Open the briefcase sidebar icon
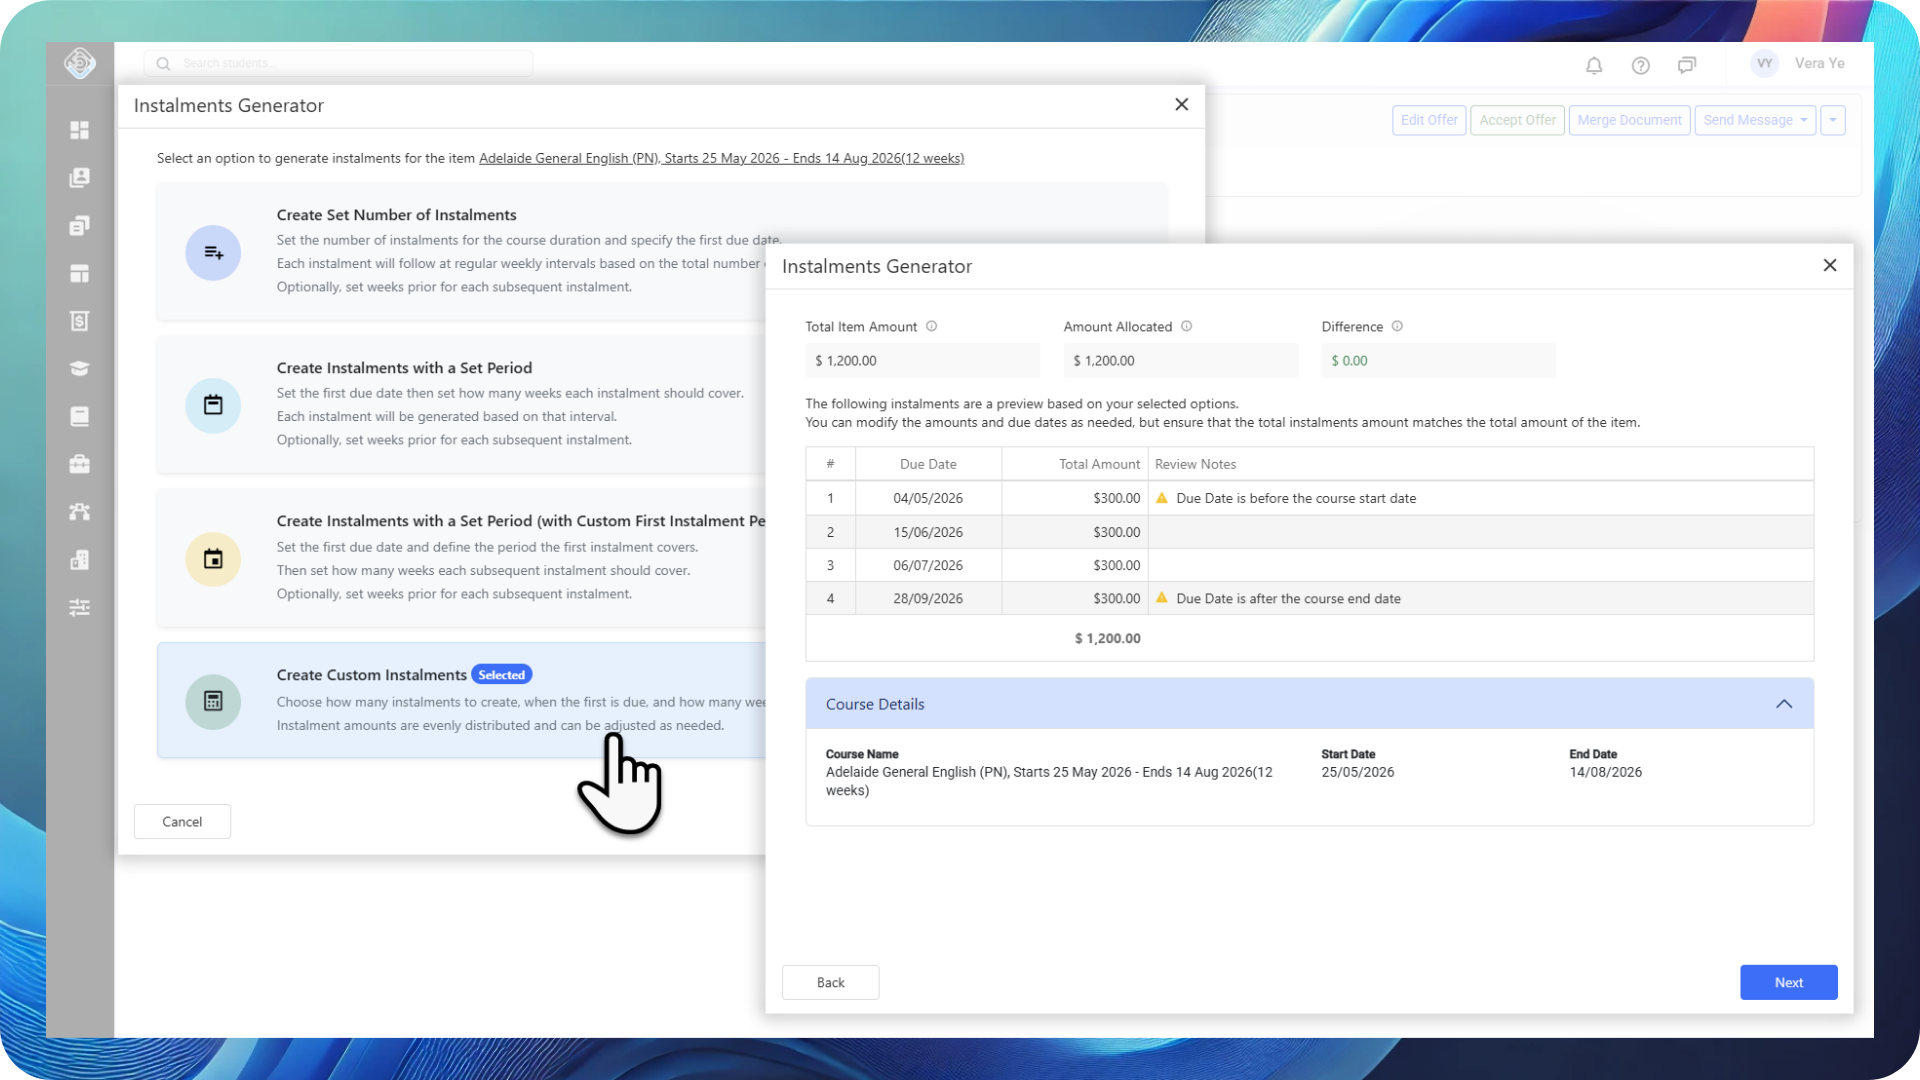The height and width of the screenshot is (1080, 1920). (x=80, y=464)
